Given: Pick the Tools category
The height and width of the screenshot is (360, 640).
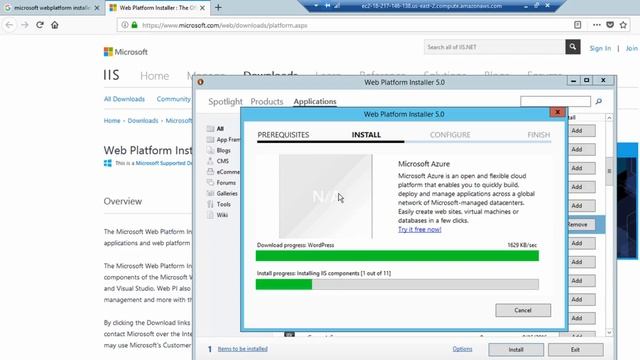Looking at the screenshot, I should [223, 204].
